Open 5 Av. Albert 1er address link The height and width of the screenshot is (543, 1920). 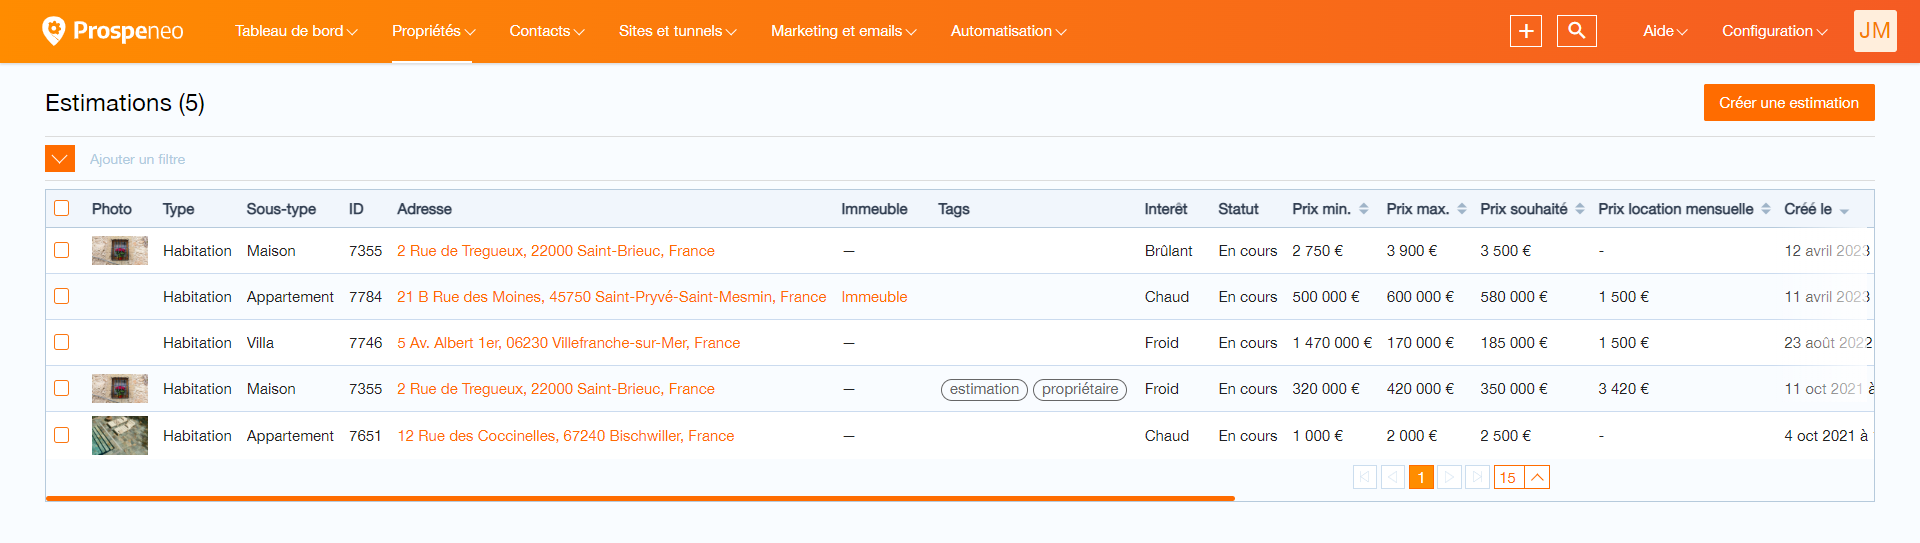pos(568,343)
